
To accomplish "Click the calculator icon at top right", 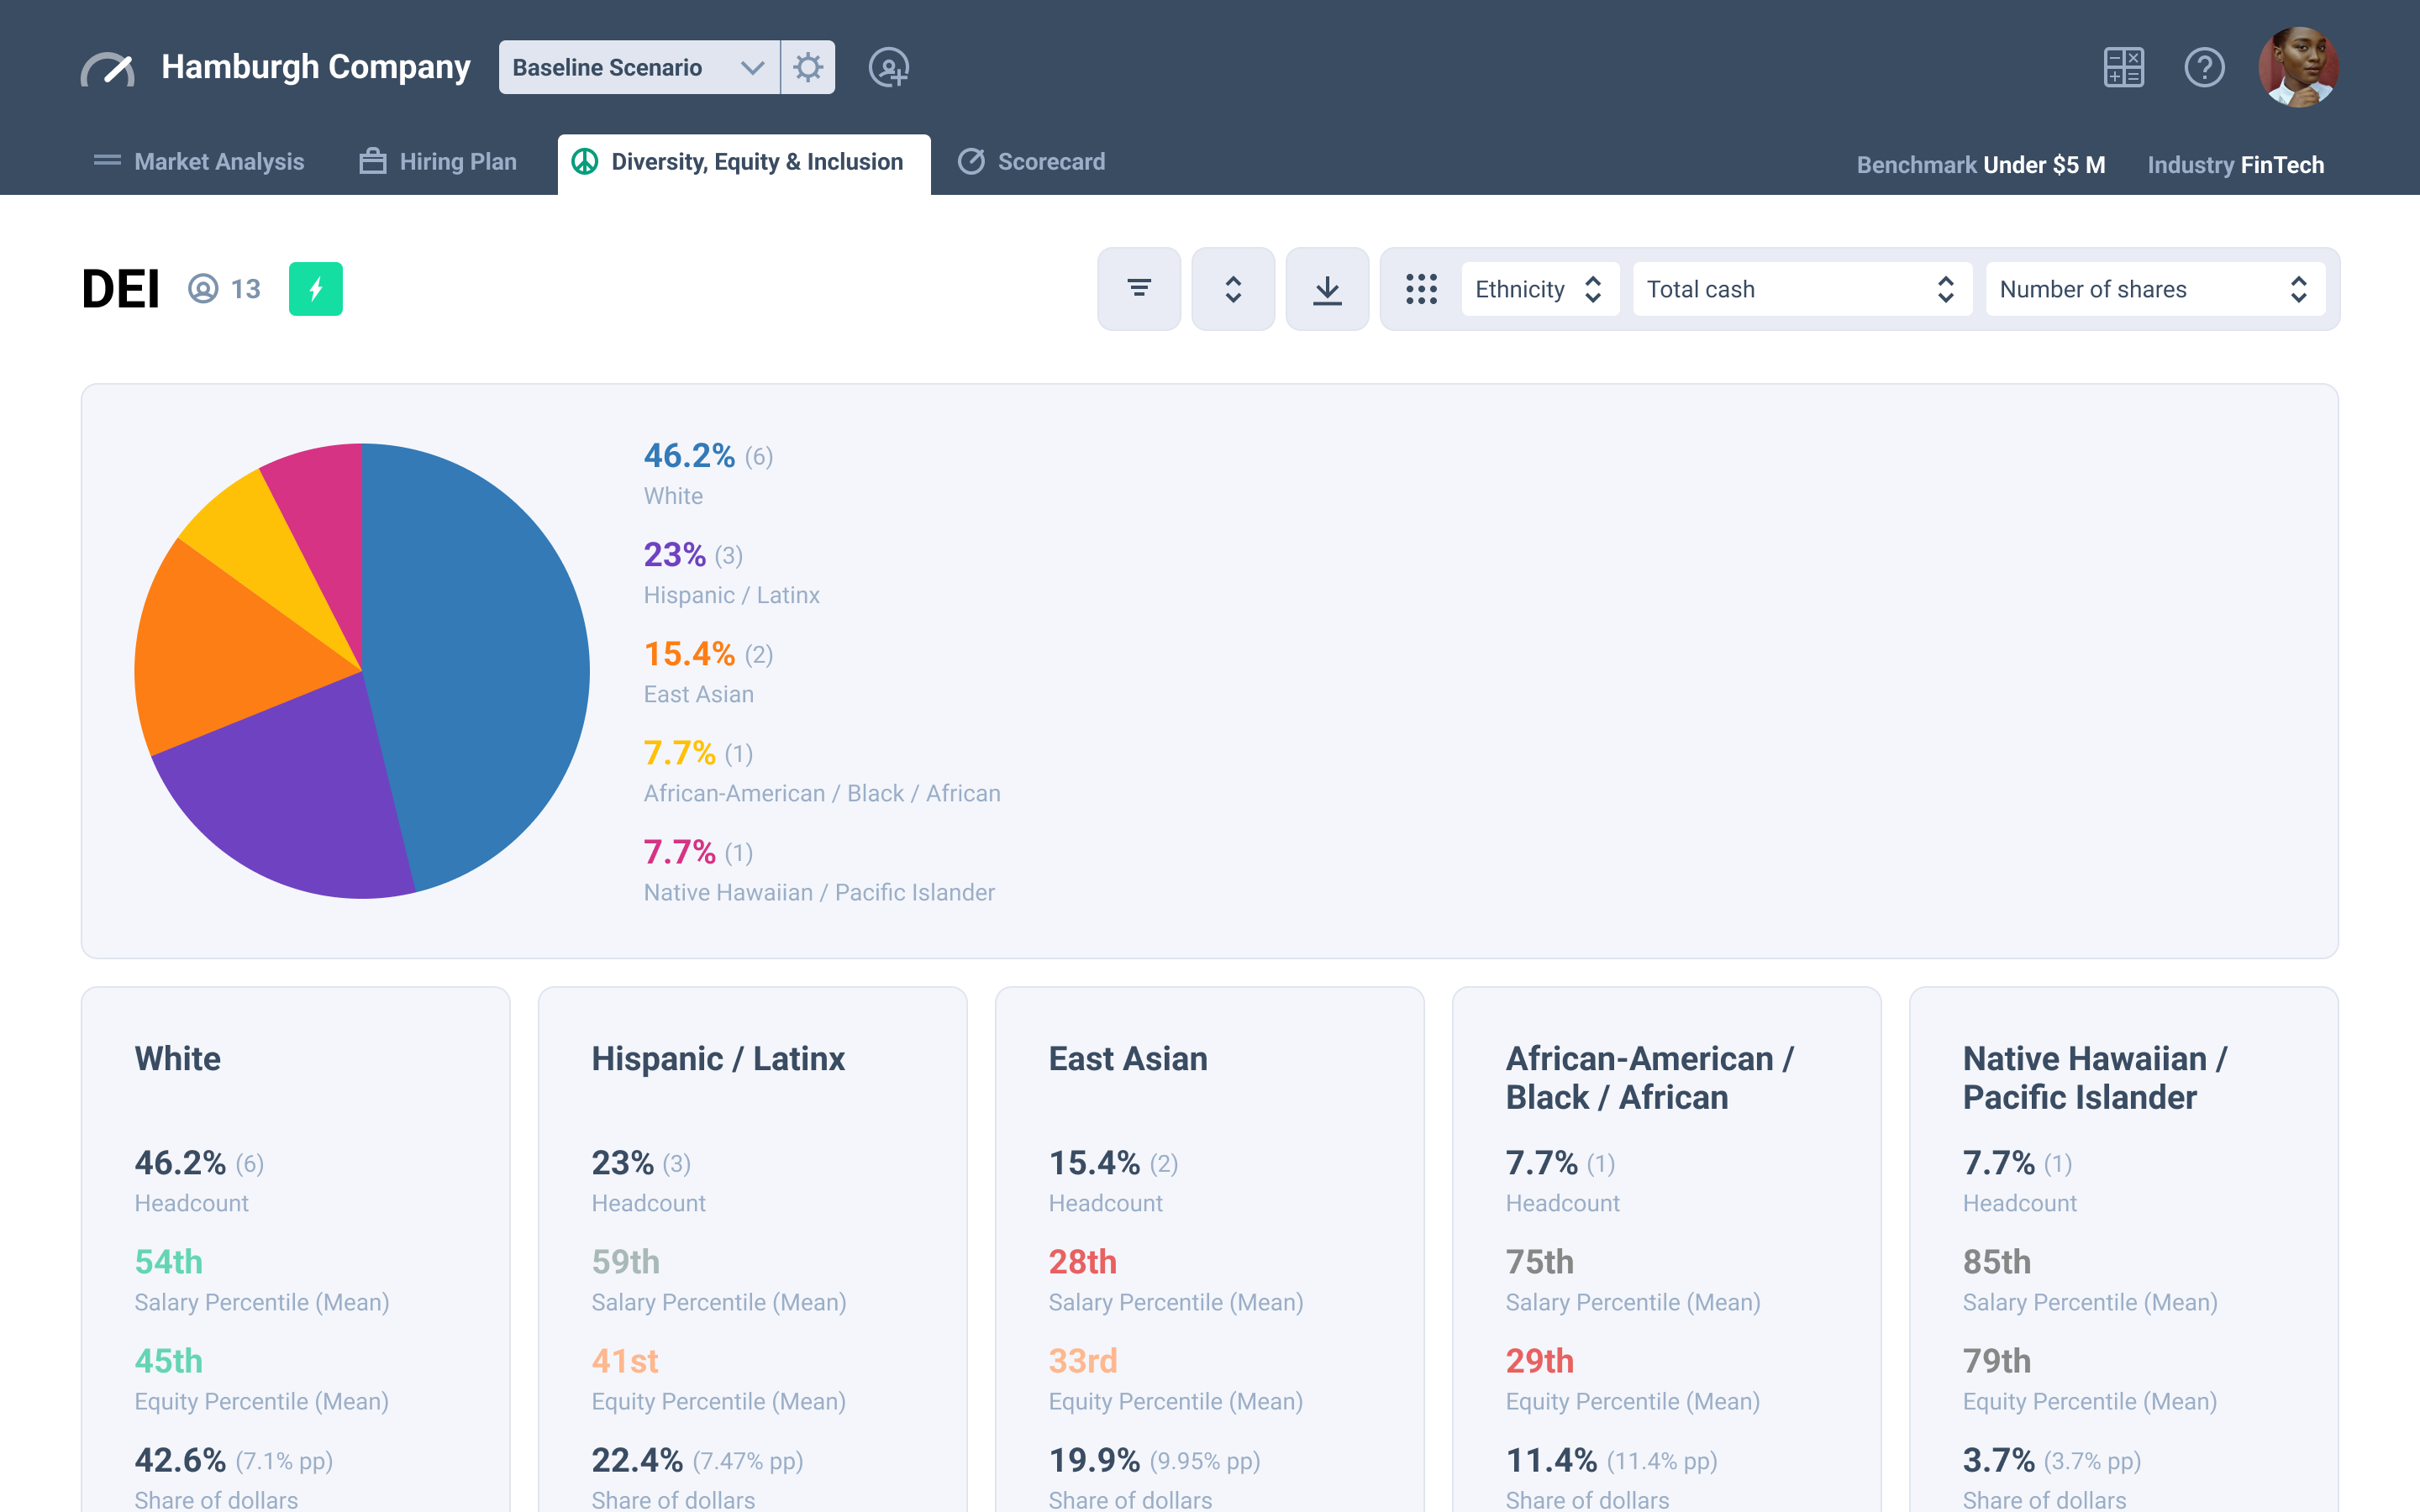I will (2125, 67).
